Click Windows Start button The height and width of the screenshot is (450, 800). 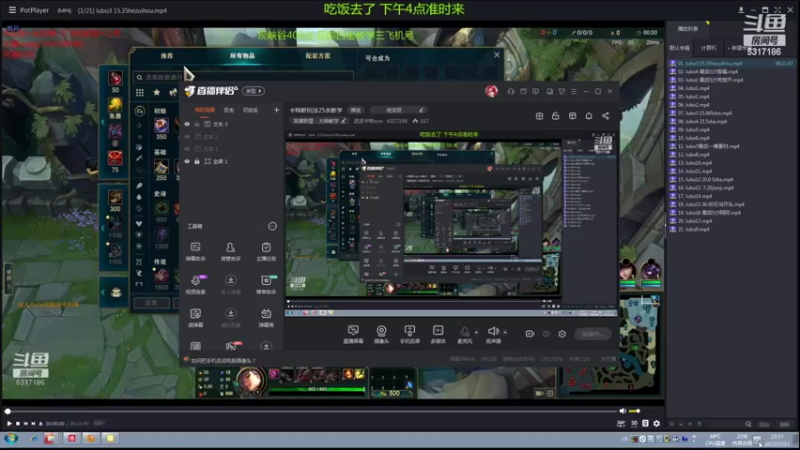coord(11,438)
